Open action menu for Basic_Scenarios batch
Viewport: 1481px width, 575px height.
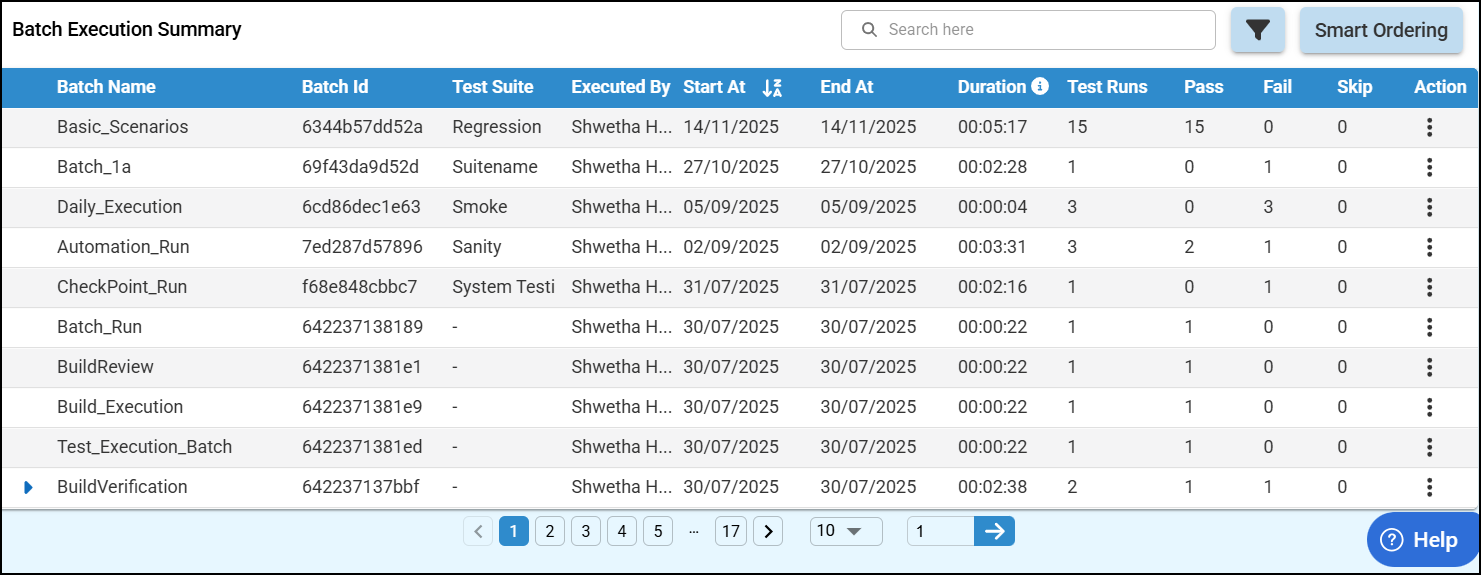[1430, 127]
